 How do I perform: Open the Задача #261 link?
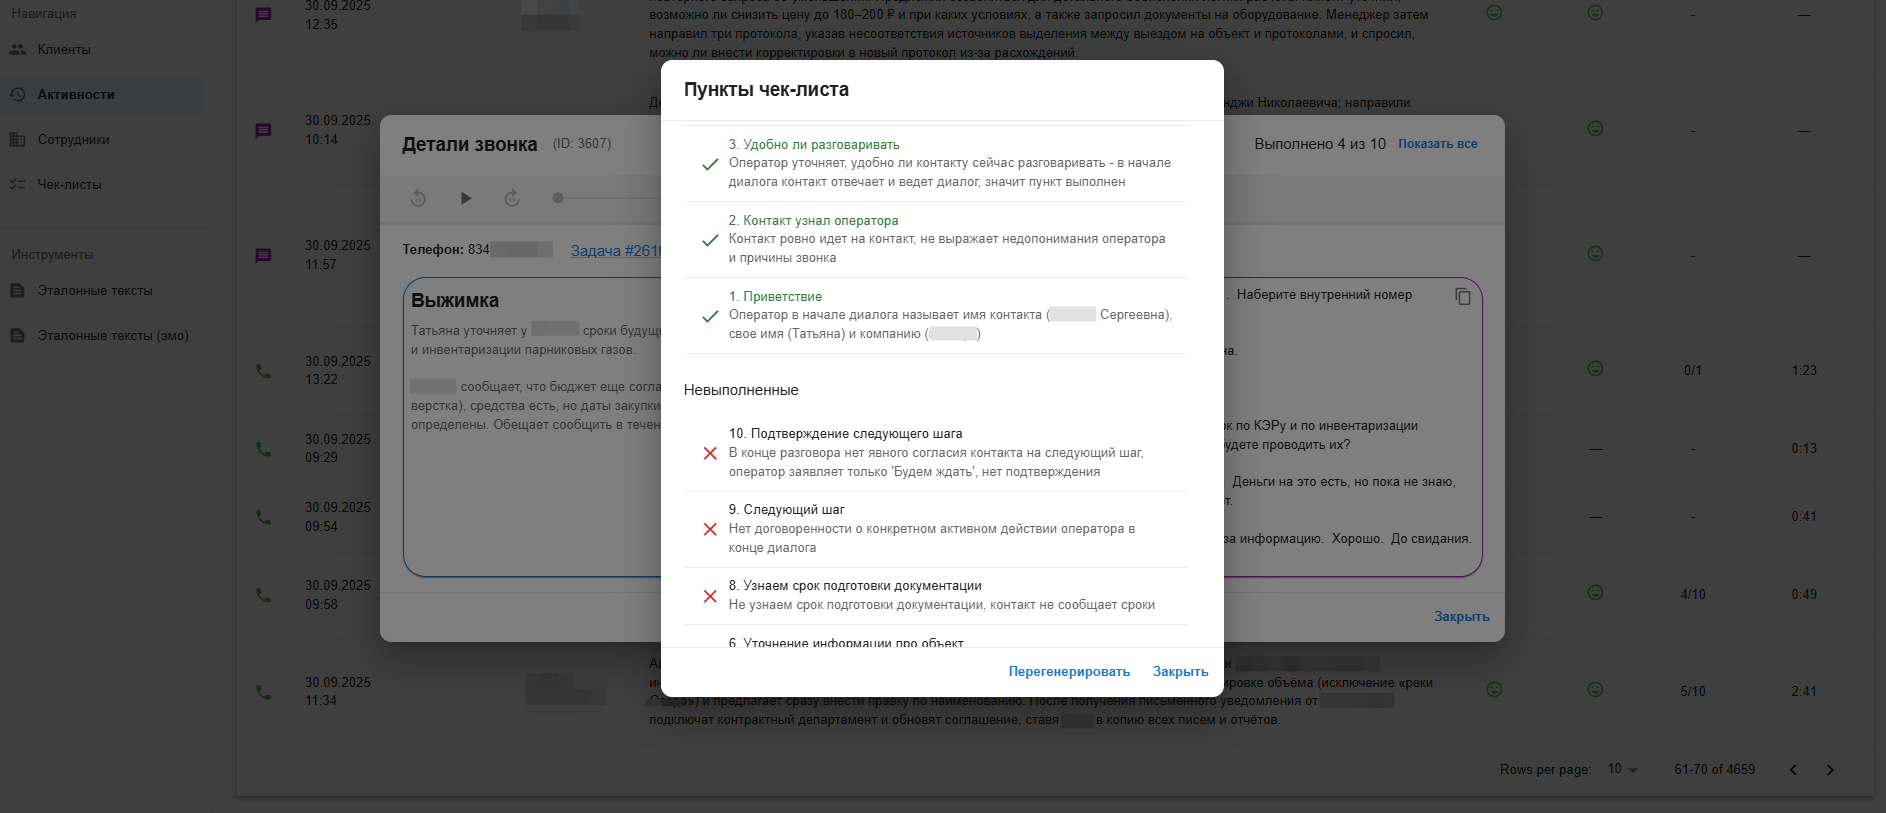615,251
